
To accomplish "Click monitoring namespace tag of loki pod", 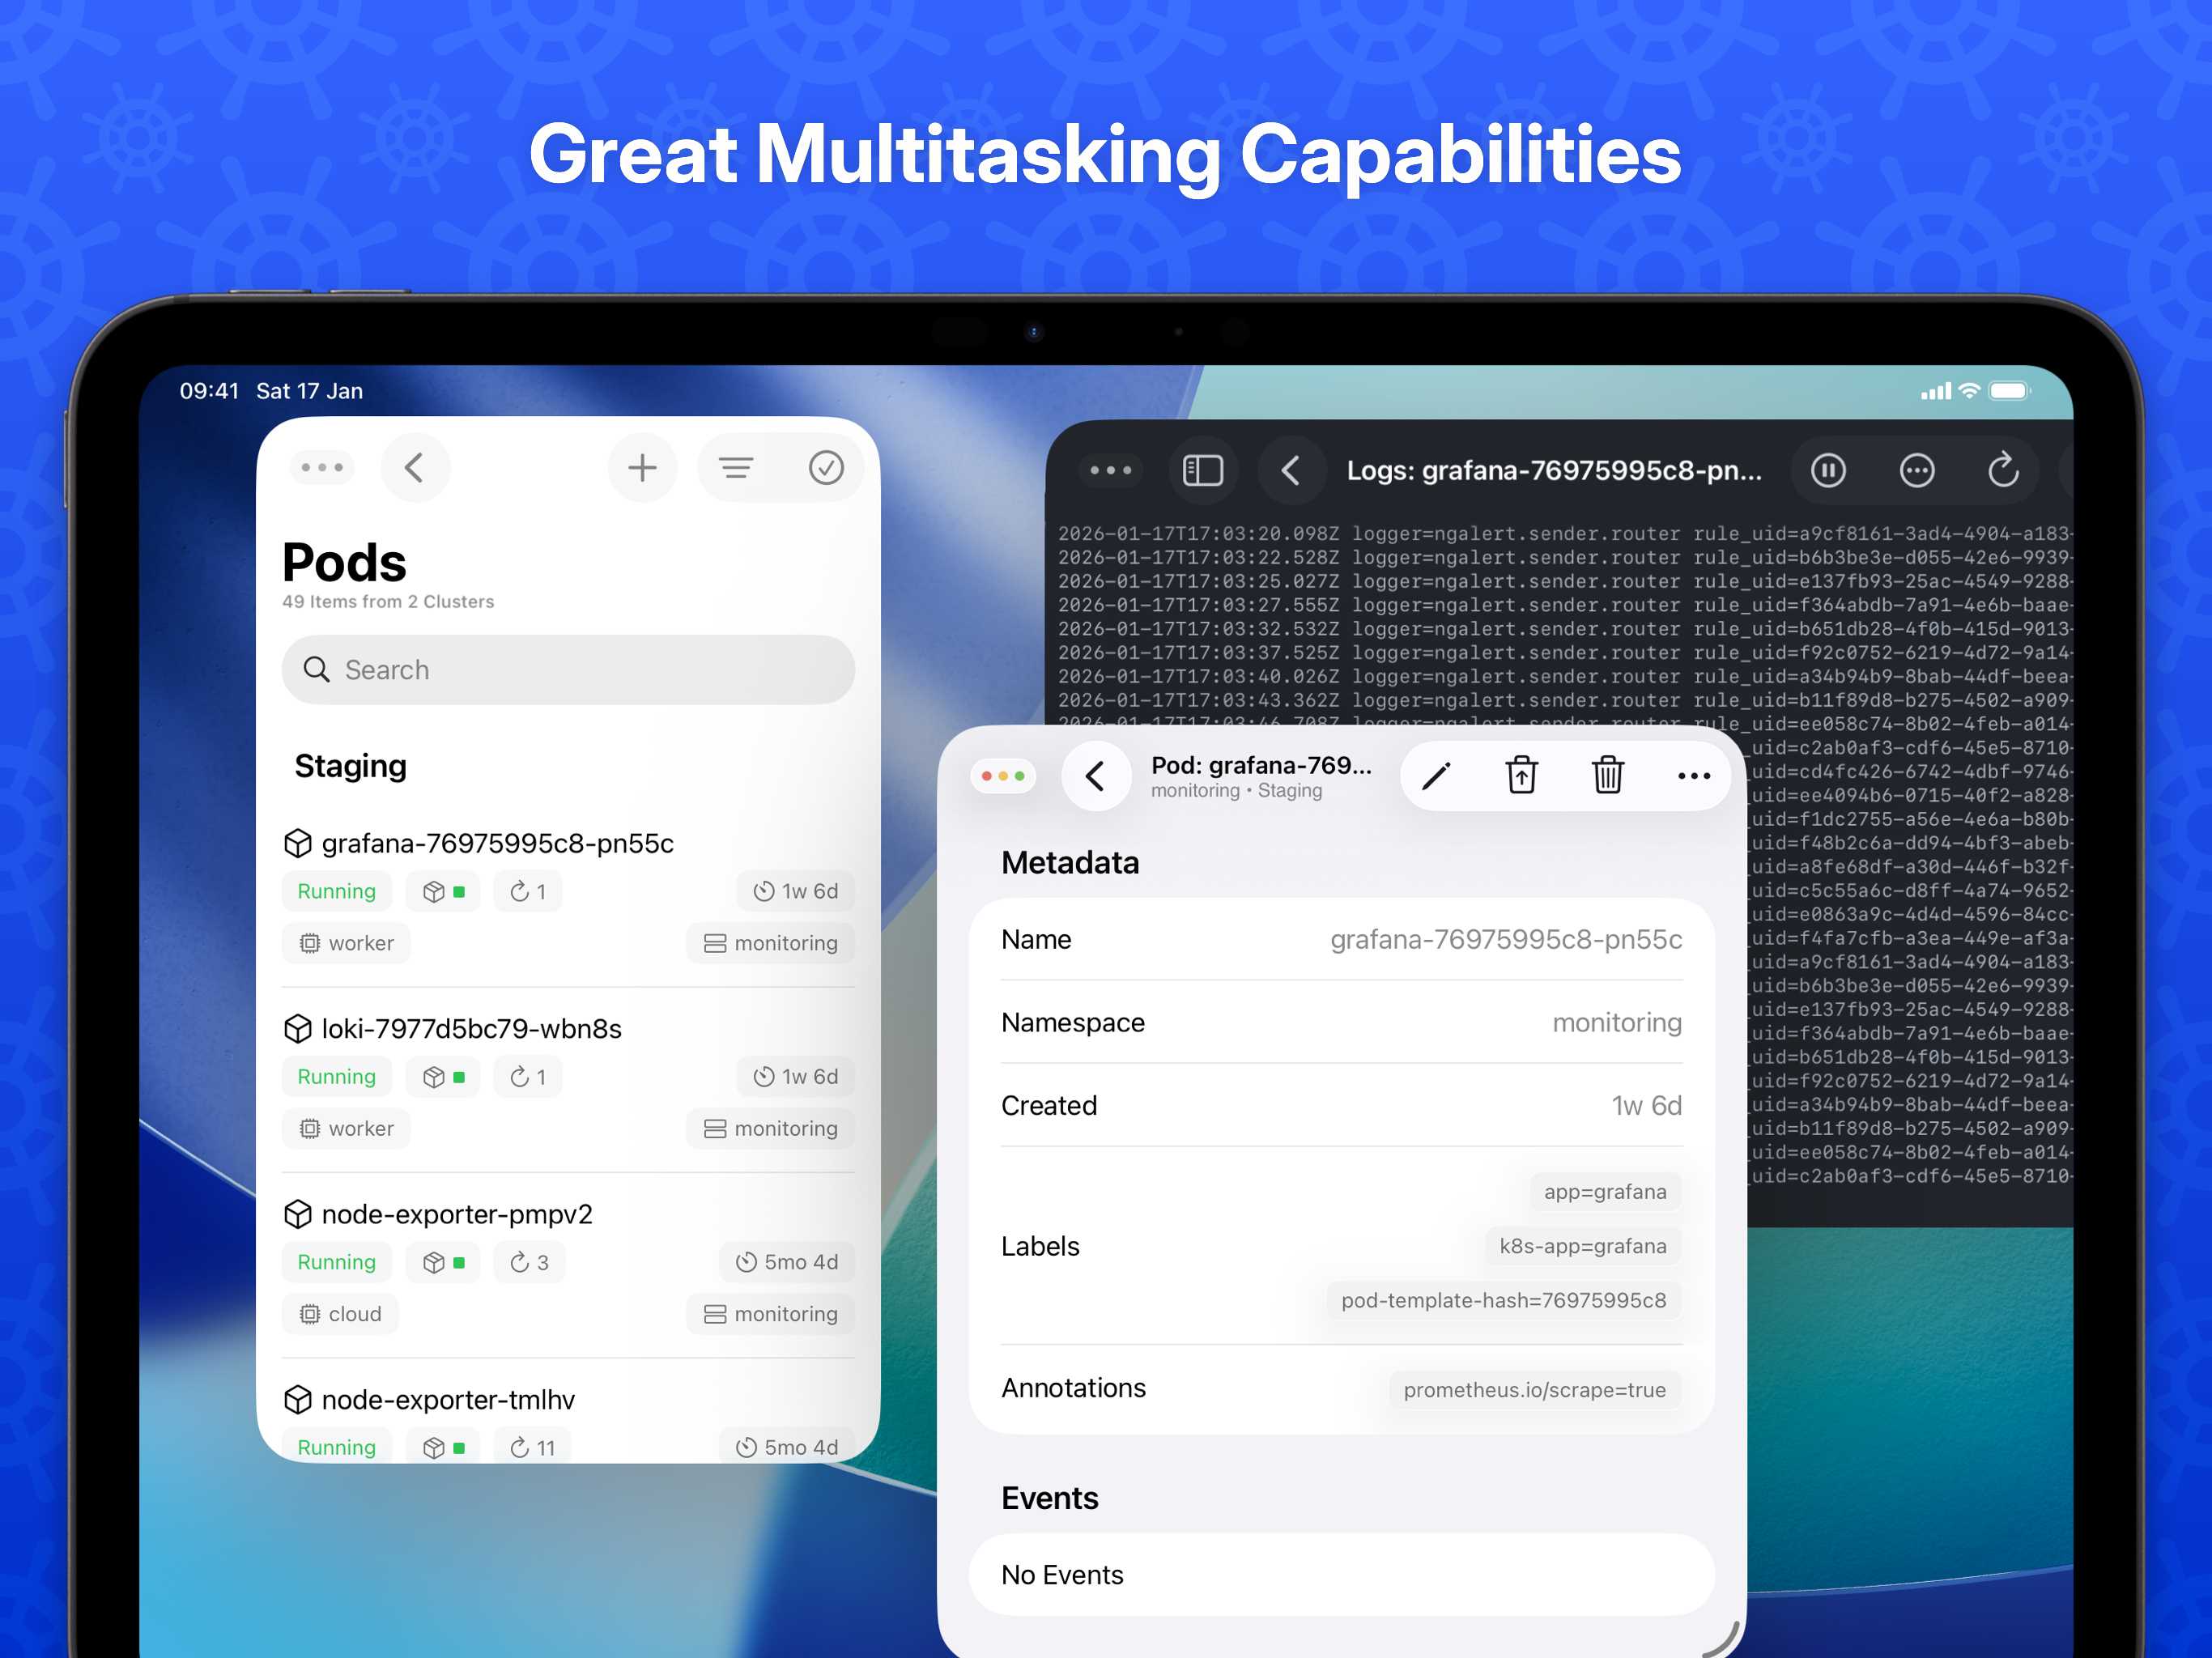I will click(x=771, y=1130).
